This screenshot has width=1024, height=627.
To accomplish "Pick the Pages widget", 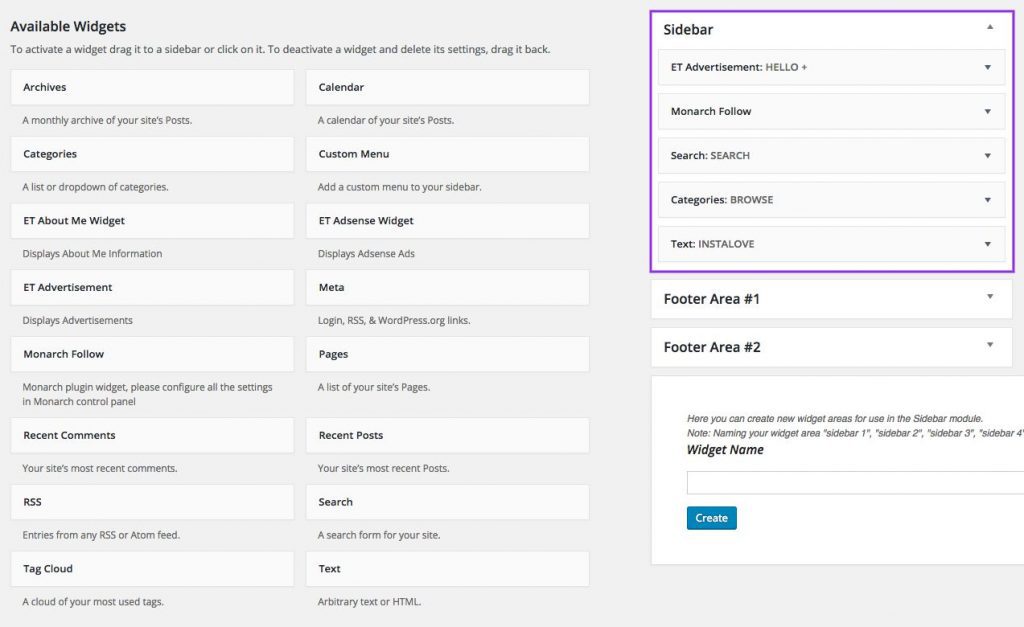I will (447, 353).
